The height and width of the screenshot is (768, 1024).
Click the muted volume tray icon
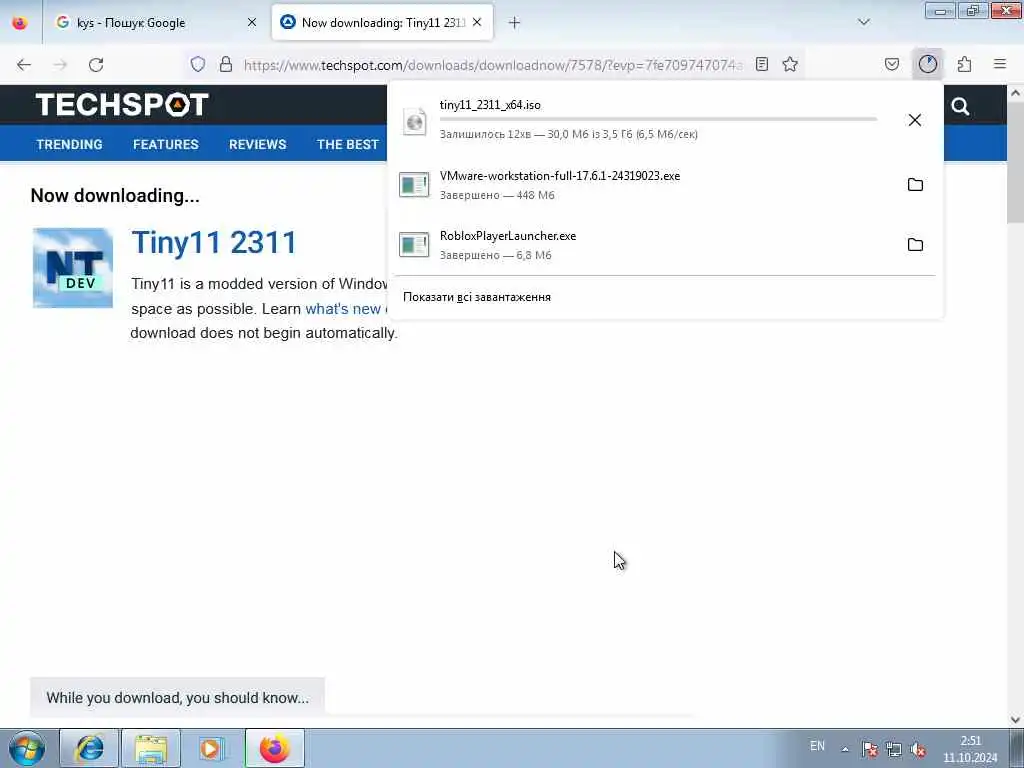(x=918, y=749)
